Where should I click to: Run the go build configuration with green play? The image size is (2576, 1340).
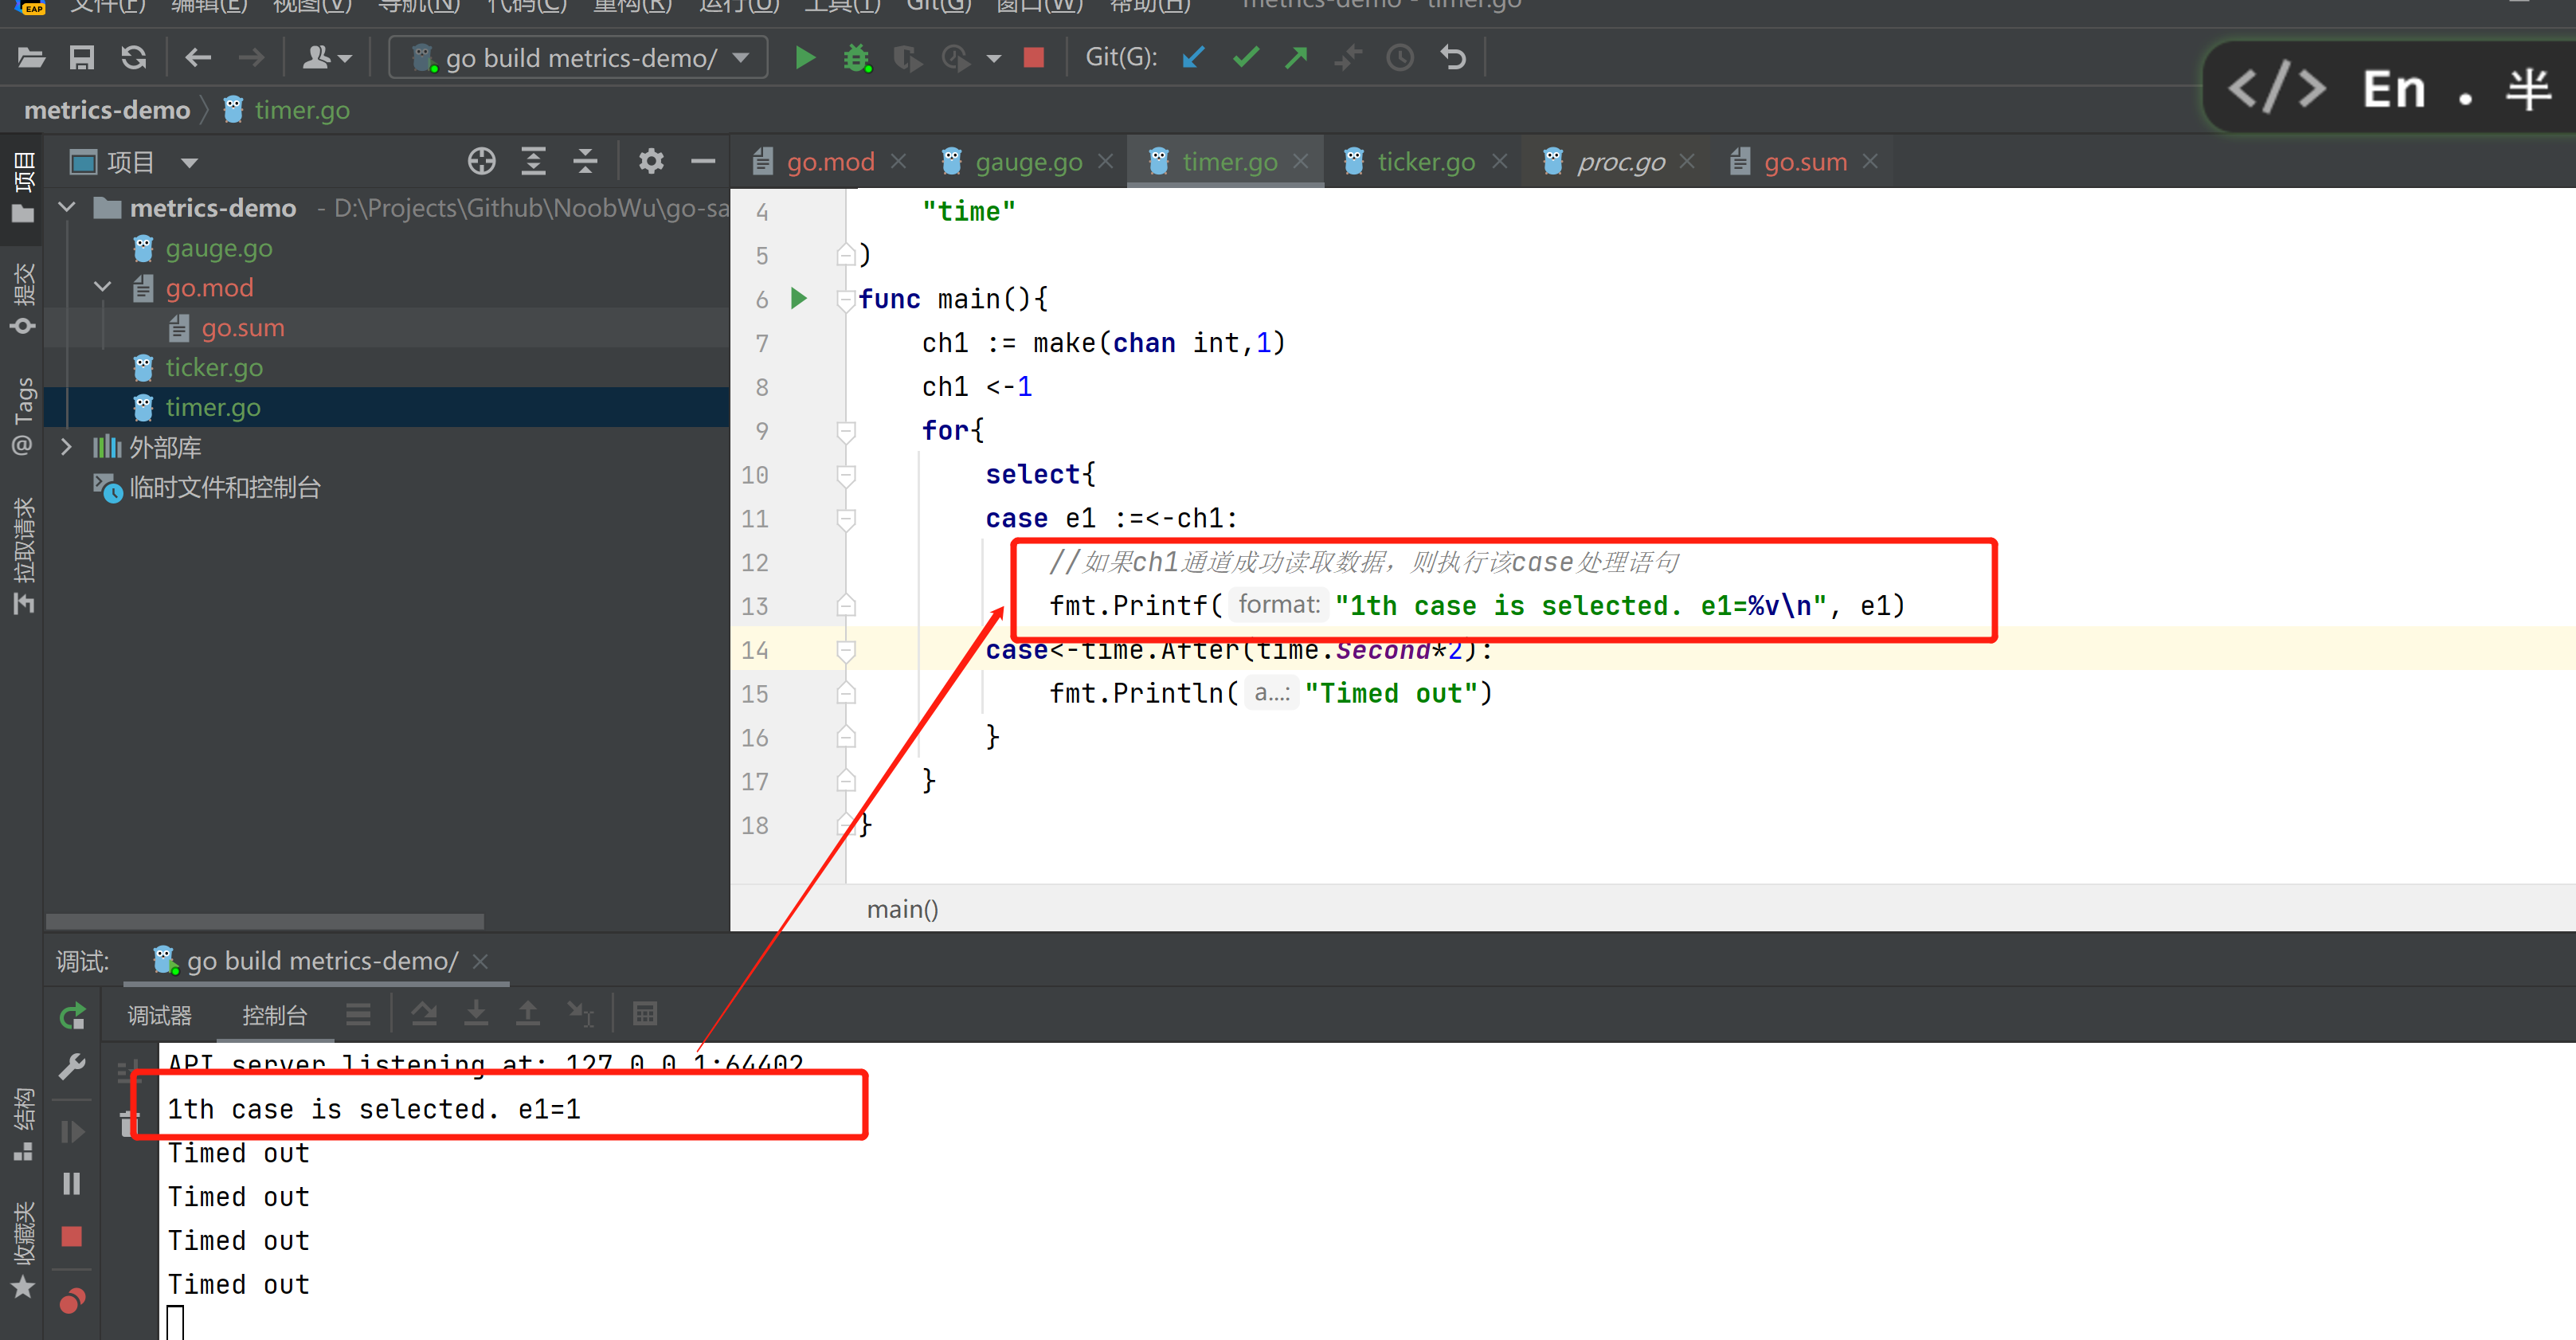(x=804, y=58)
